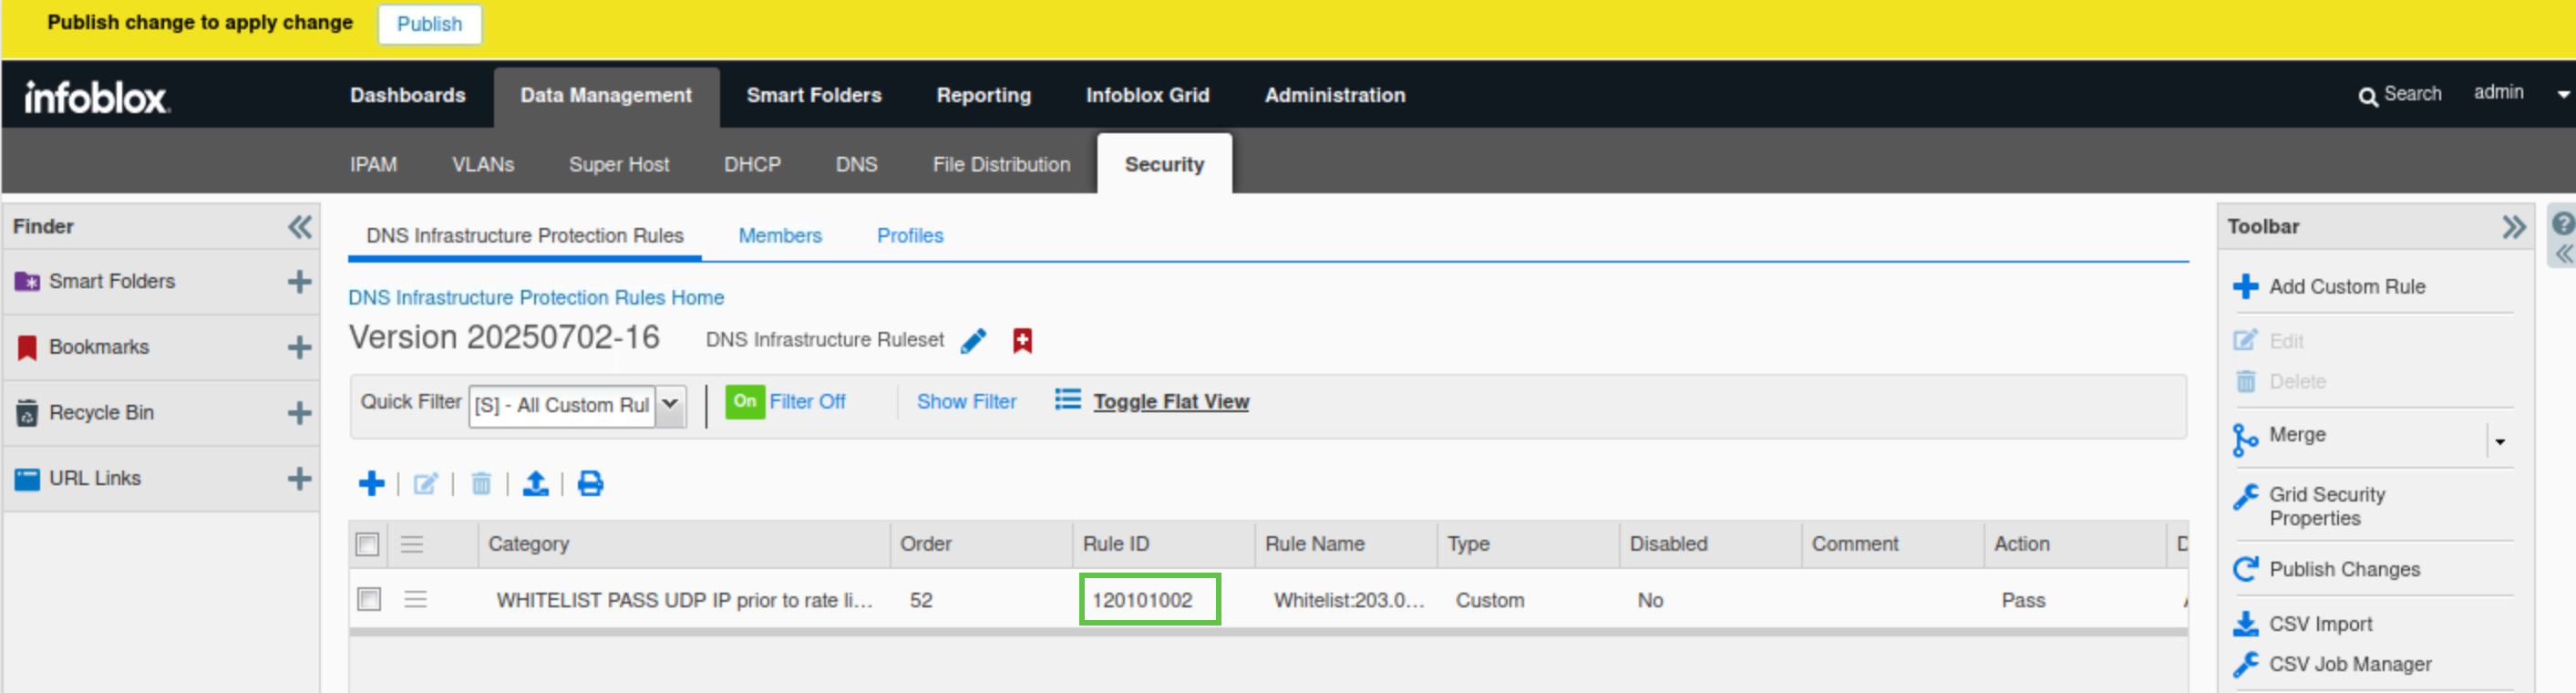2576x693 pixels.
Task: Check the WHITELIST PASS UDP rule checkbox
Action: (x=369, y=599)
